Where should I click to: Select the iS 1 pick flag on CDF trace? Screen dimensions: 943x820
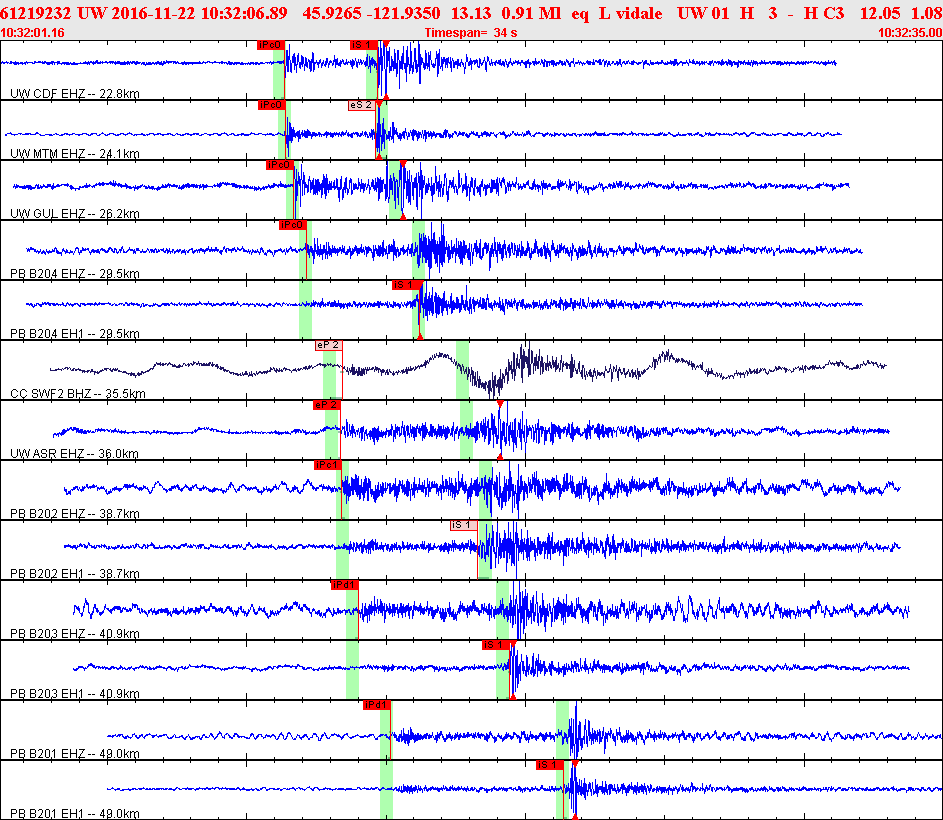[364, 45]
